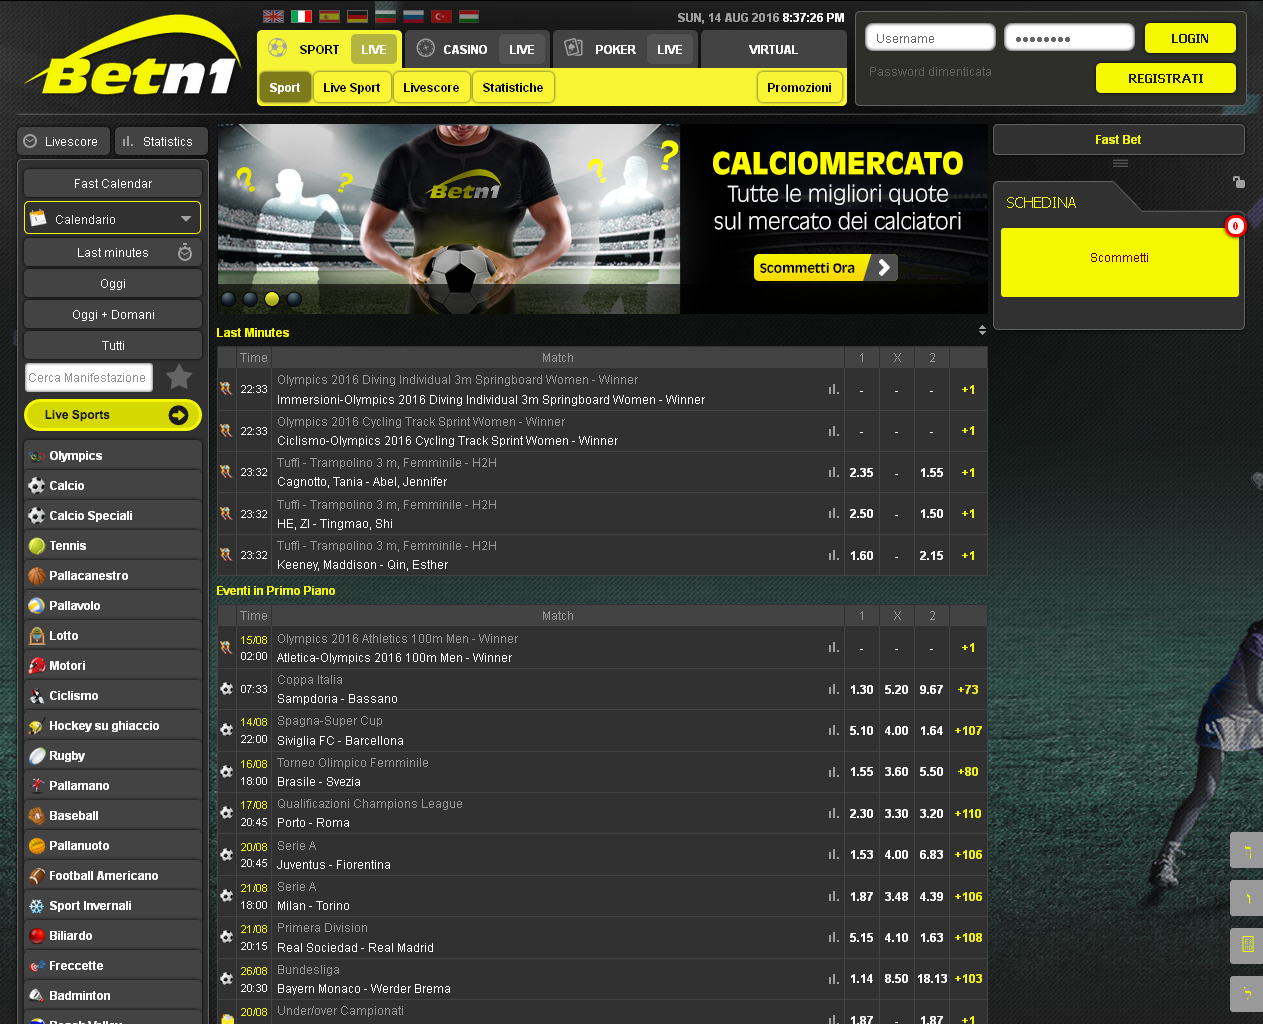Open Freccette darts category
Viewport: 1263px width, 1026px height.
pos(113,965)
